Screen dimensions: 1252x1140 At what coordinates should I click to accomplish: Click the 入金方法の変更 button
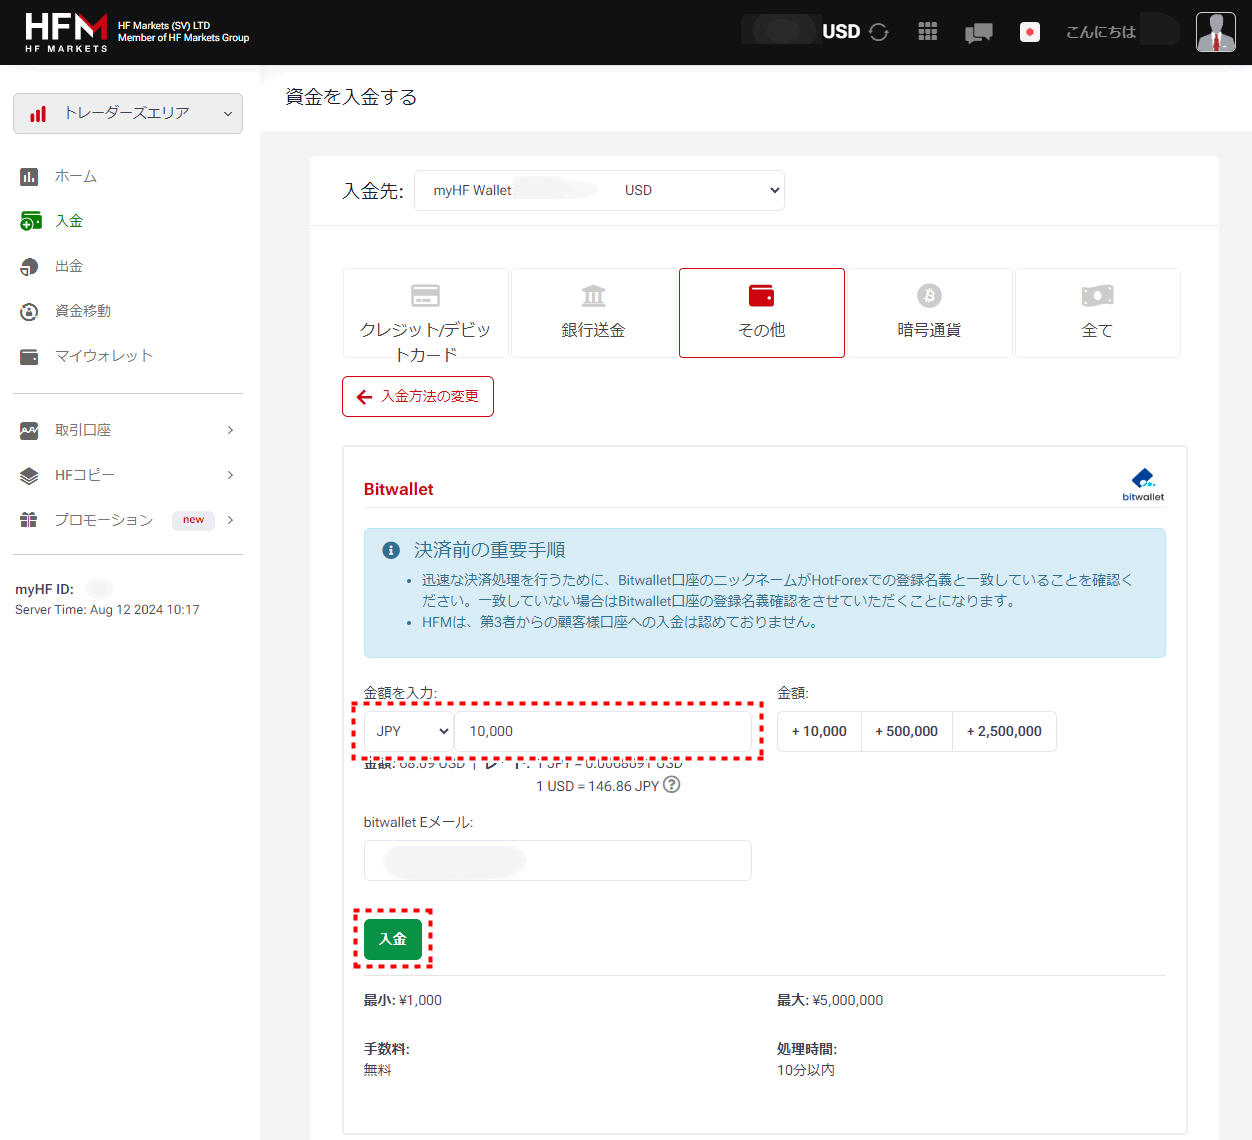click(x=418, y=396)
